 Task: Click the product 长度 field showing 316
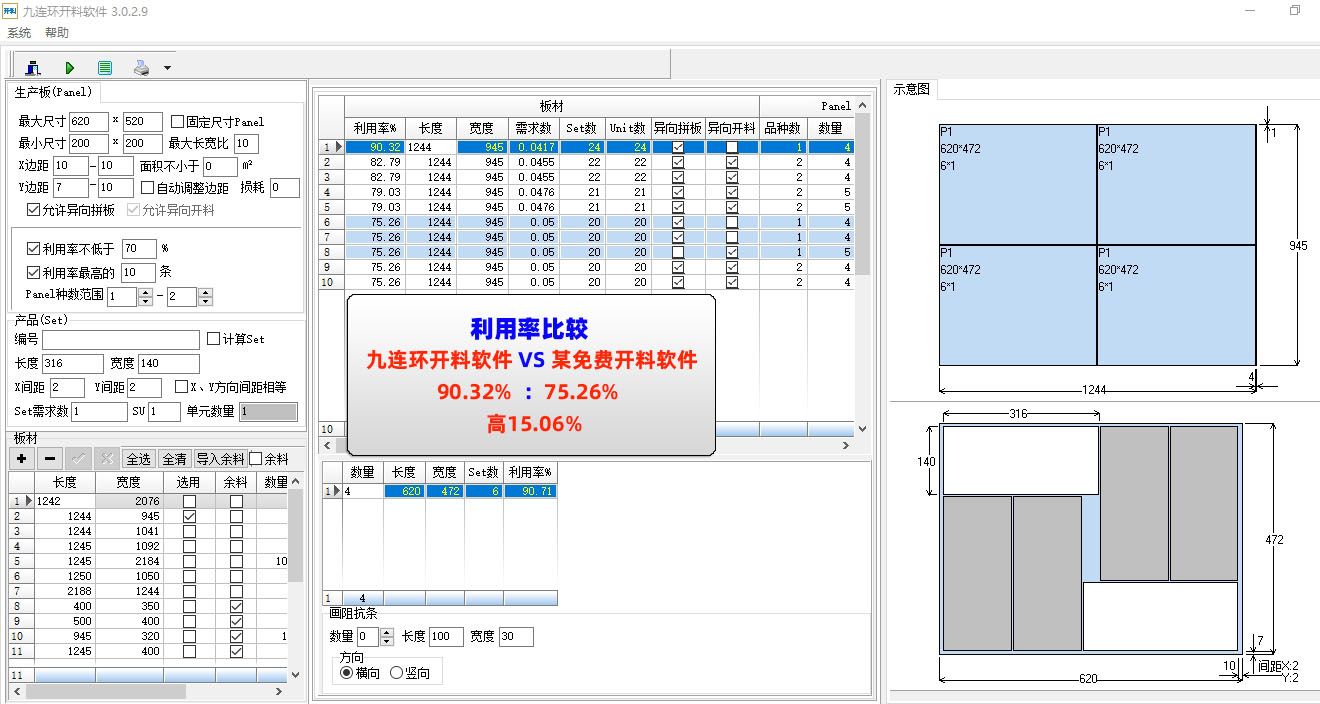click(73, 364)
